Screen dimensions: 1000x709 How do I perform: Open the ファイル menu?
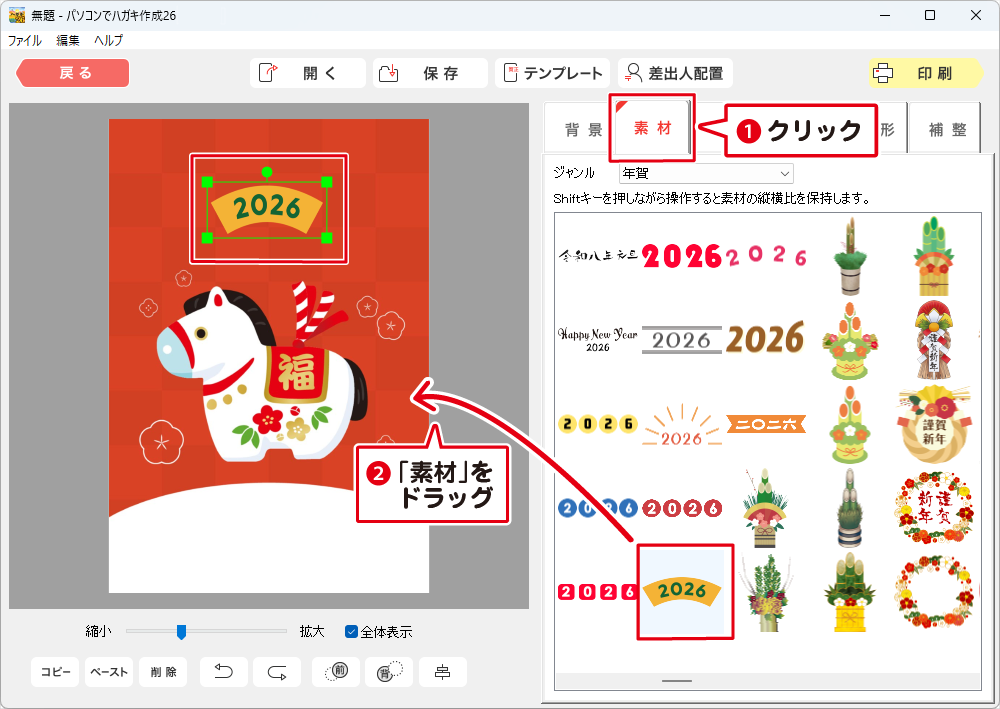(x=25, y=41)
